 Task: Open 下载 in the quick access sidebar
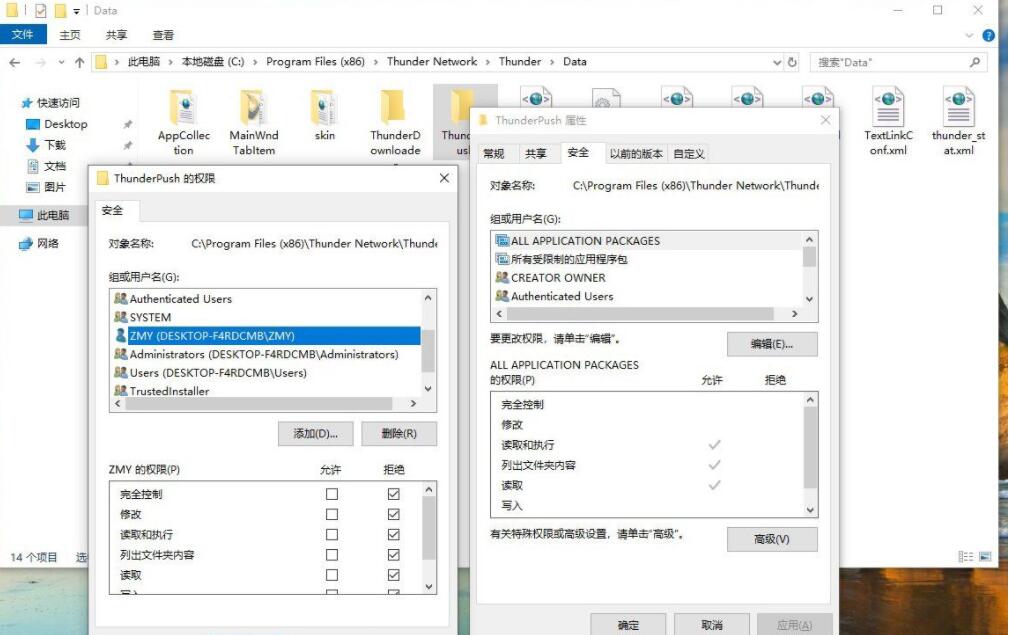pos(55,145)
